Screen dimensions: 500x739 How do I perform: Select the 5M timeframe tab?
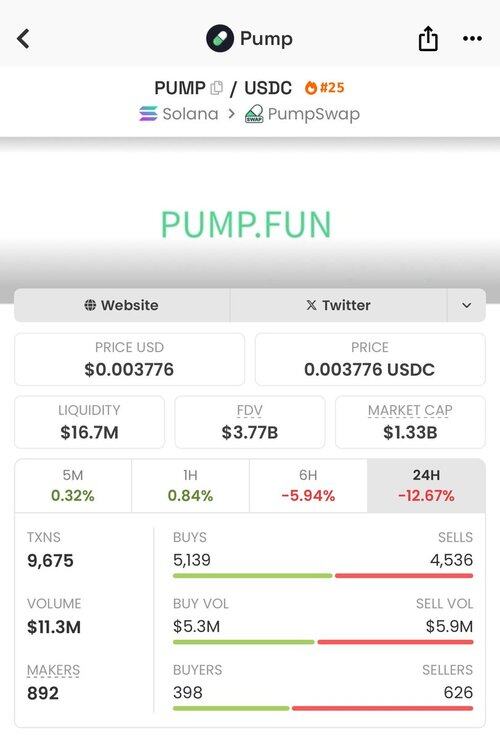click(73, 485)
